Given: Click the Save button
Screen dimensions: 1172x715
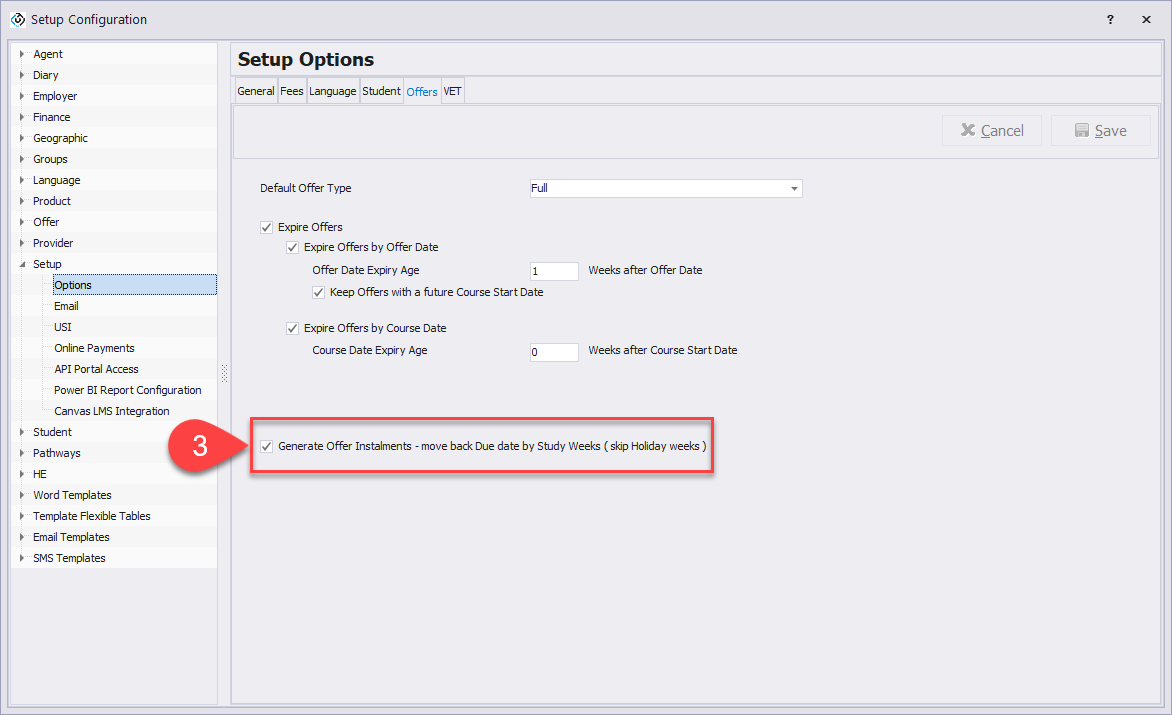Looking at the screenshot, I should [x=1100, y=131].
